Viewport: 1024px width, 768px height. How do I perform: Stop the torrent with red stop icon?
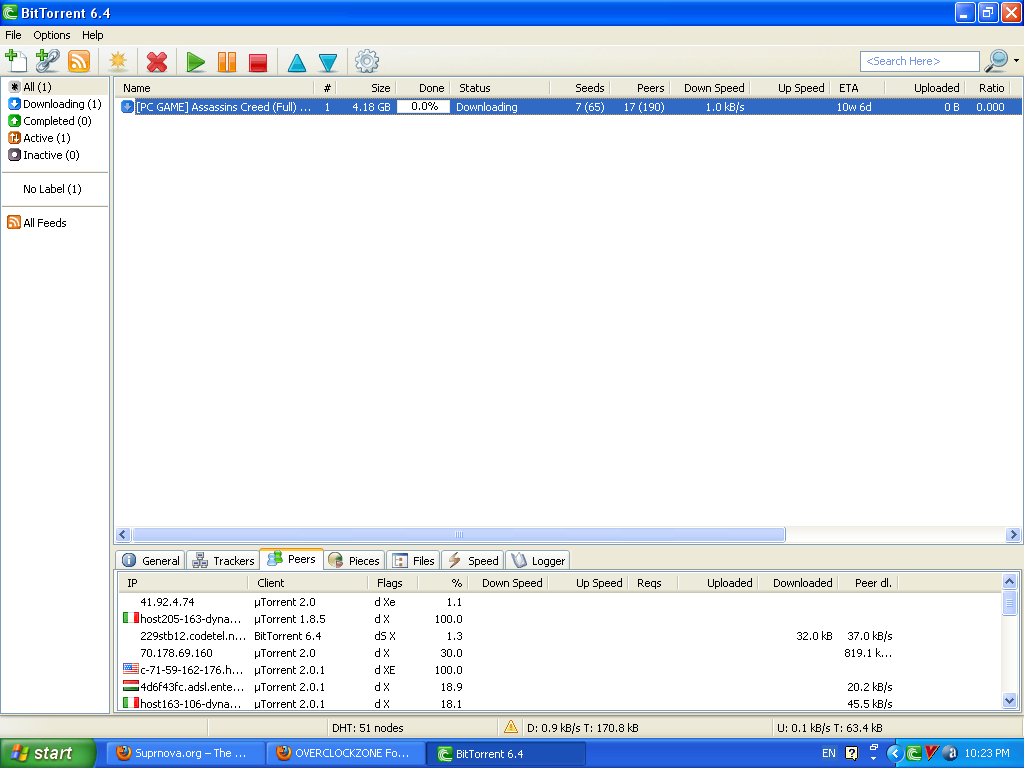[258, 62]
